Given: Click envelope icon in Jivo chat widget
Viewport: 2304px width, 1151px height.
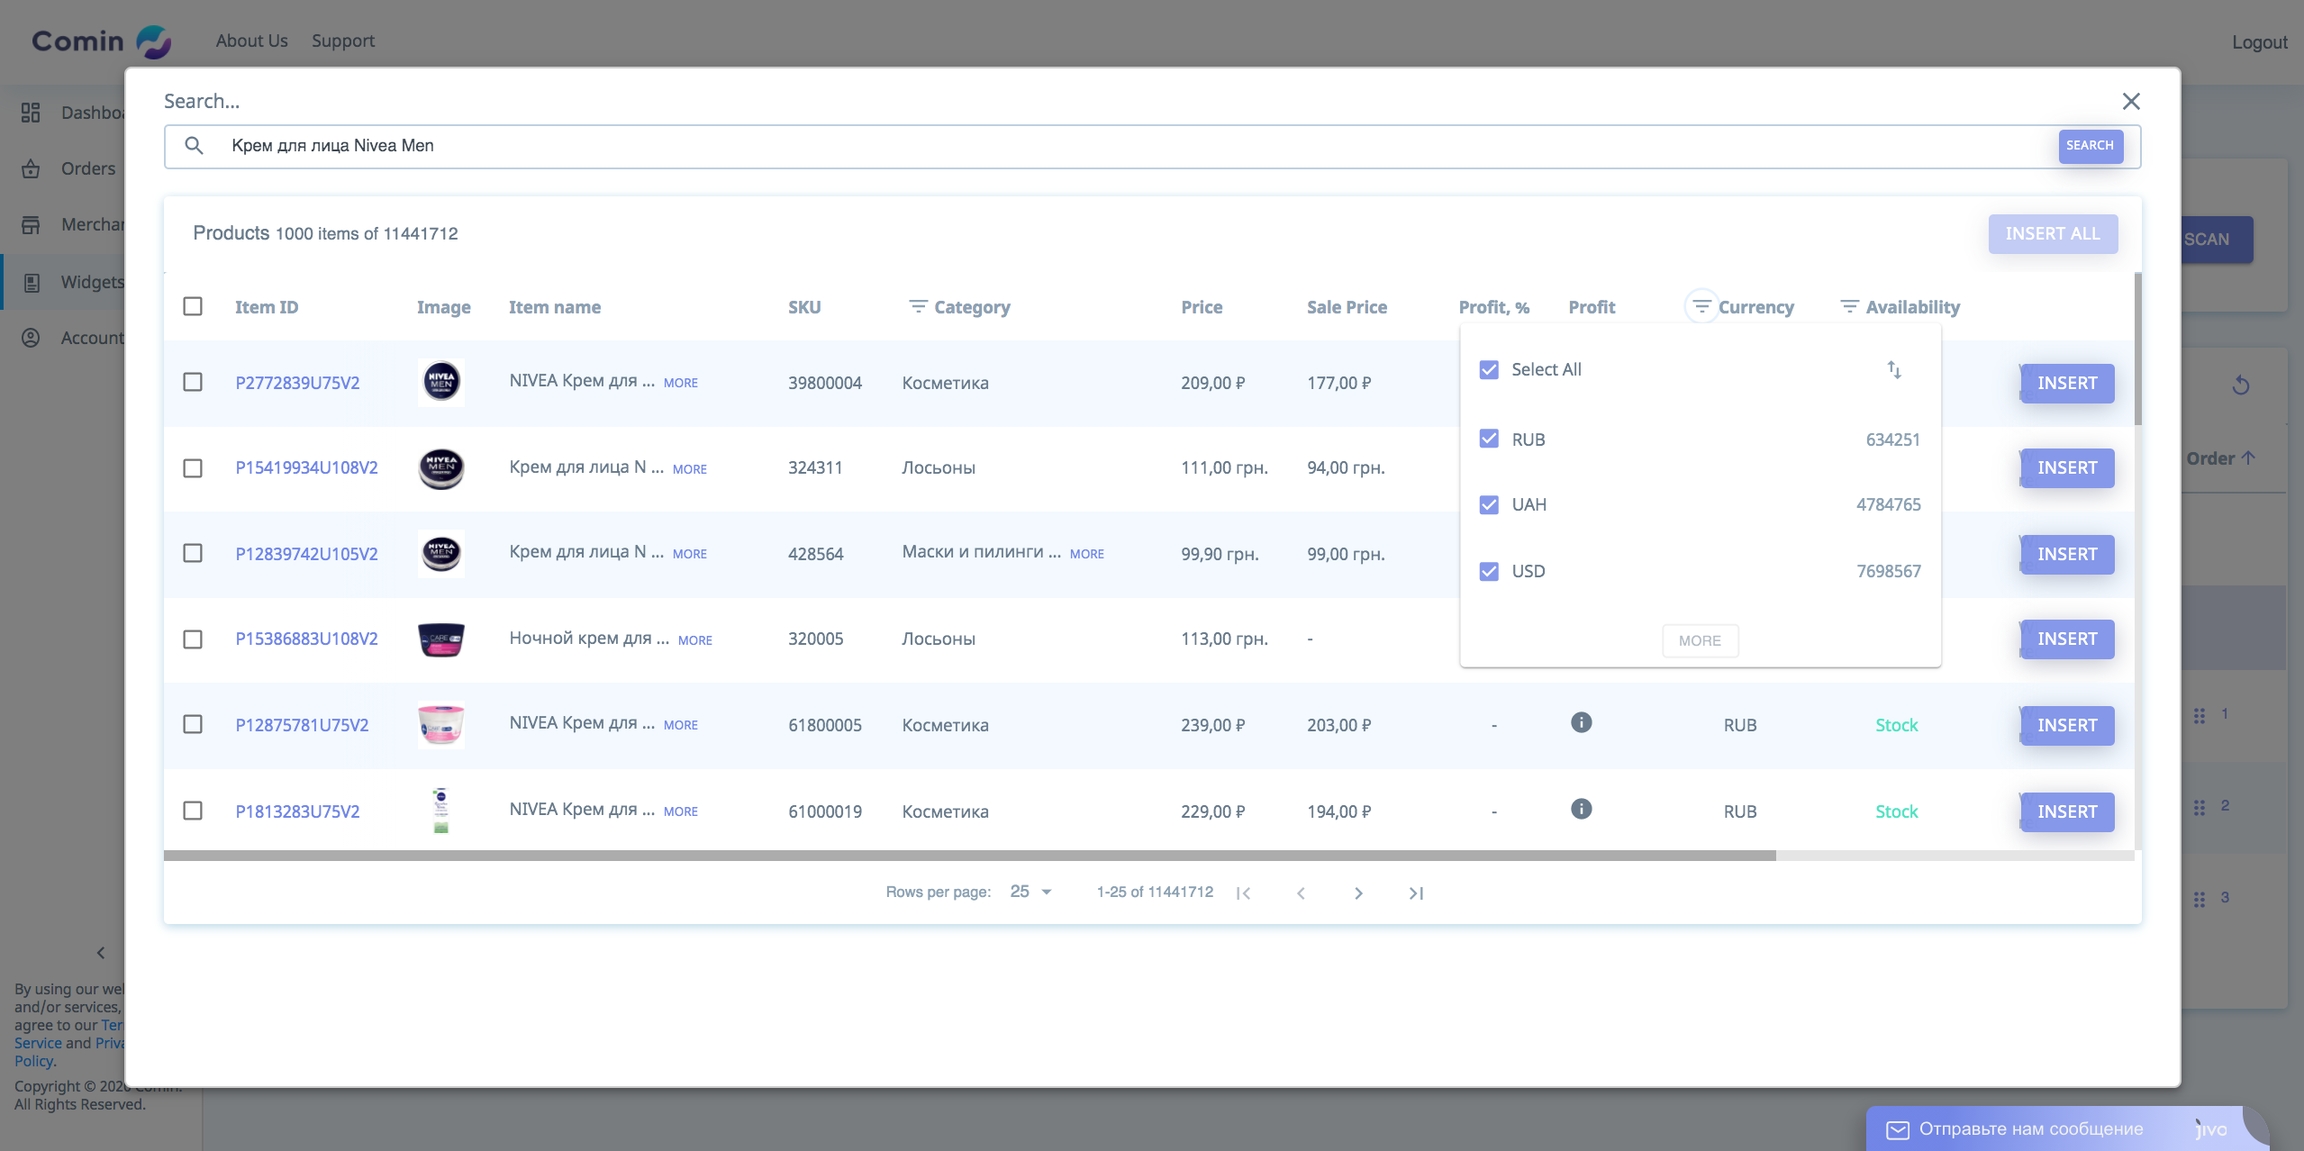Looking at the screenshot, I should 1897,1130.
